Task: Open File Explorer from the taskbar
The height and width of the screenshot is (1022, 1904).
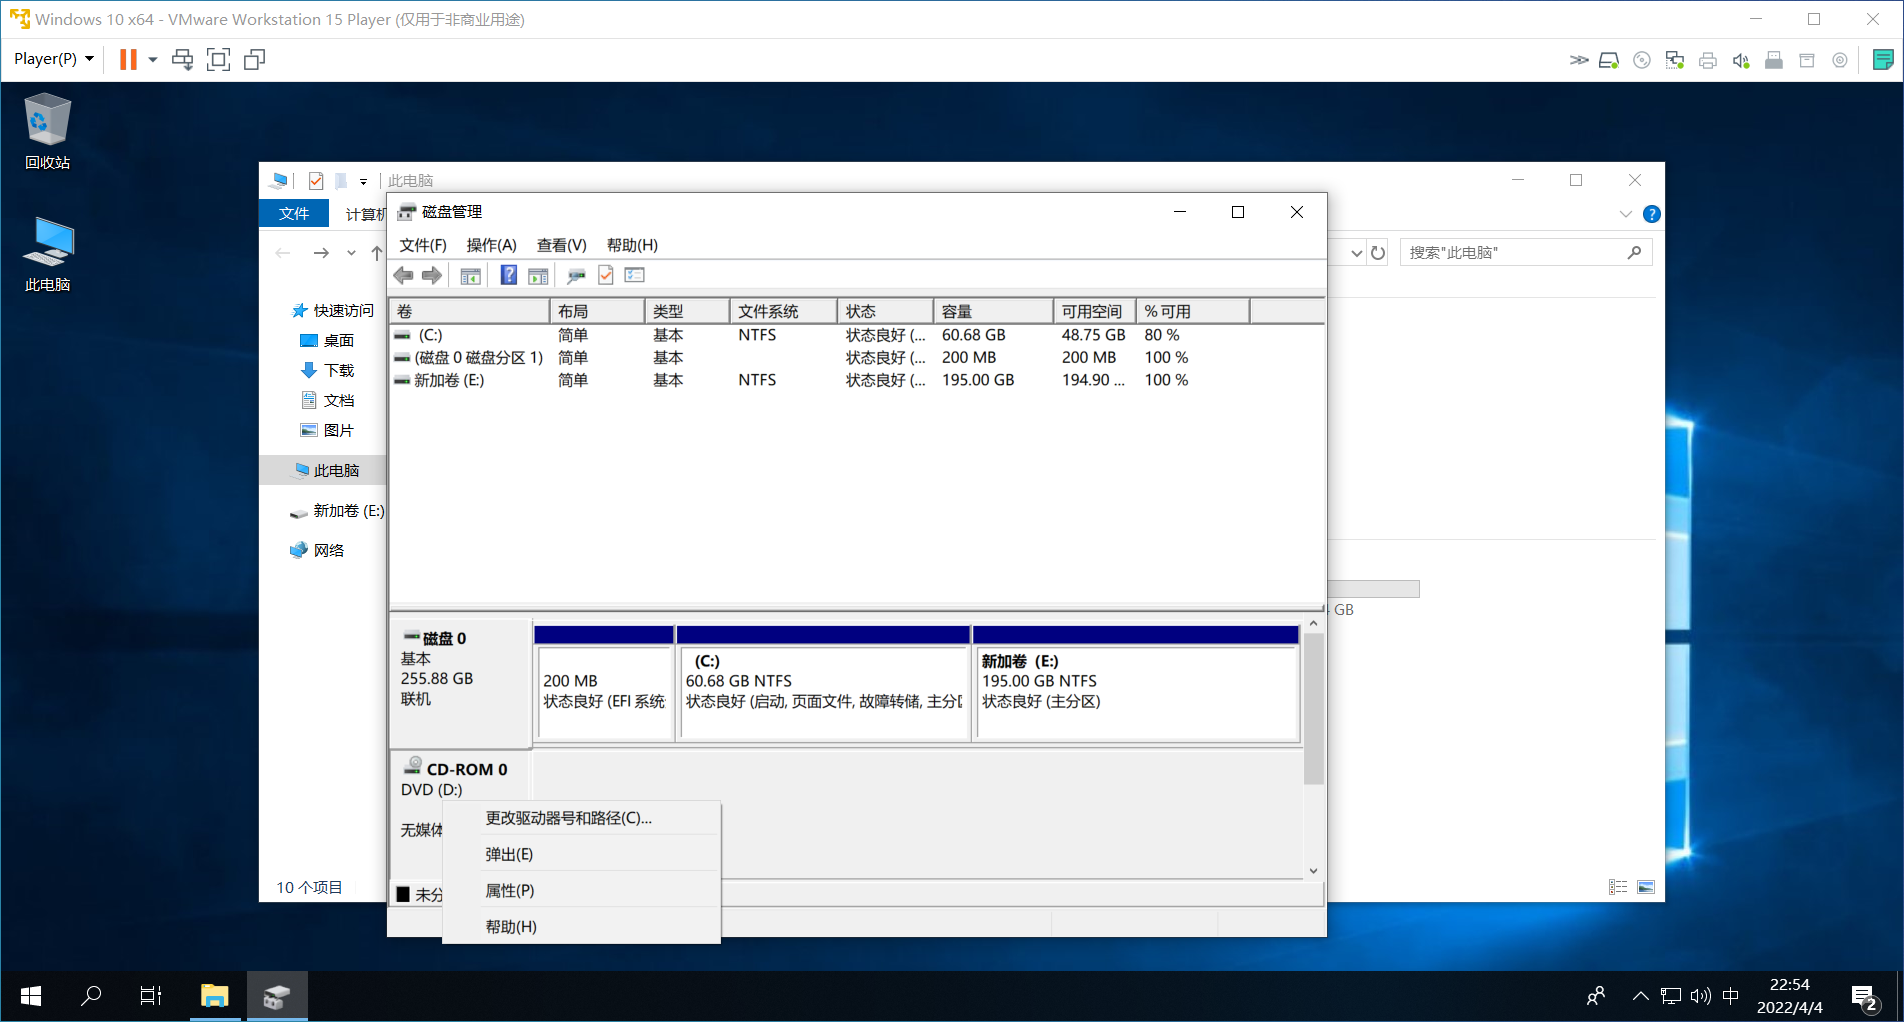Action: click(214, 996)
